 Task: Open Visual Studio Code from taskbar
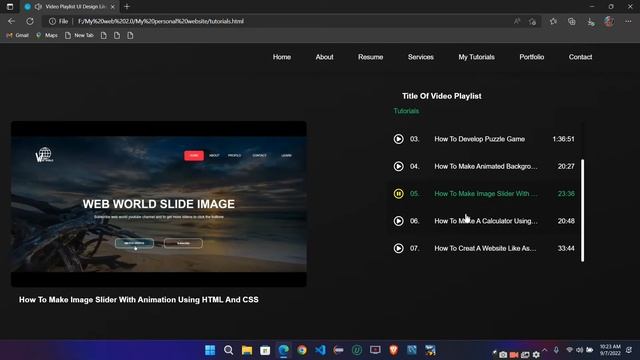(x=320, y=350)
